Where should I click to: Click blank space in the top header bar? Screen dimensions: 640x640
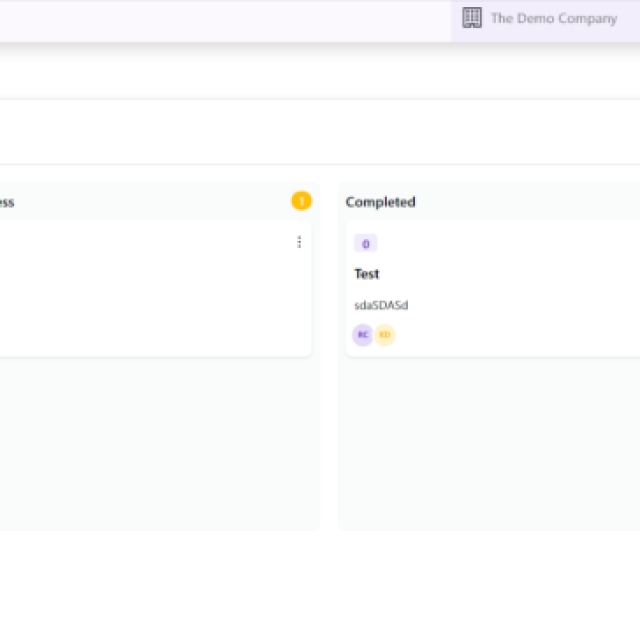pyautogui.click(x=224, y=20)
